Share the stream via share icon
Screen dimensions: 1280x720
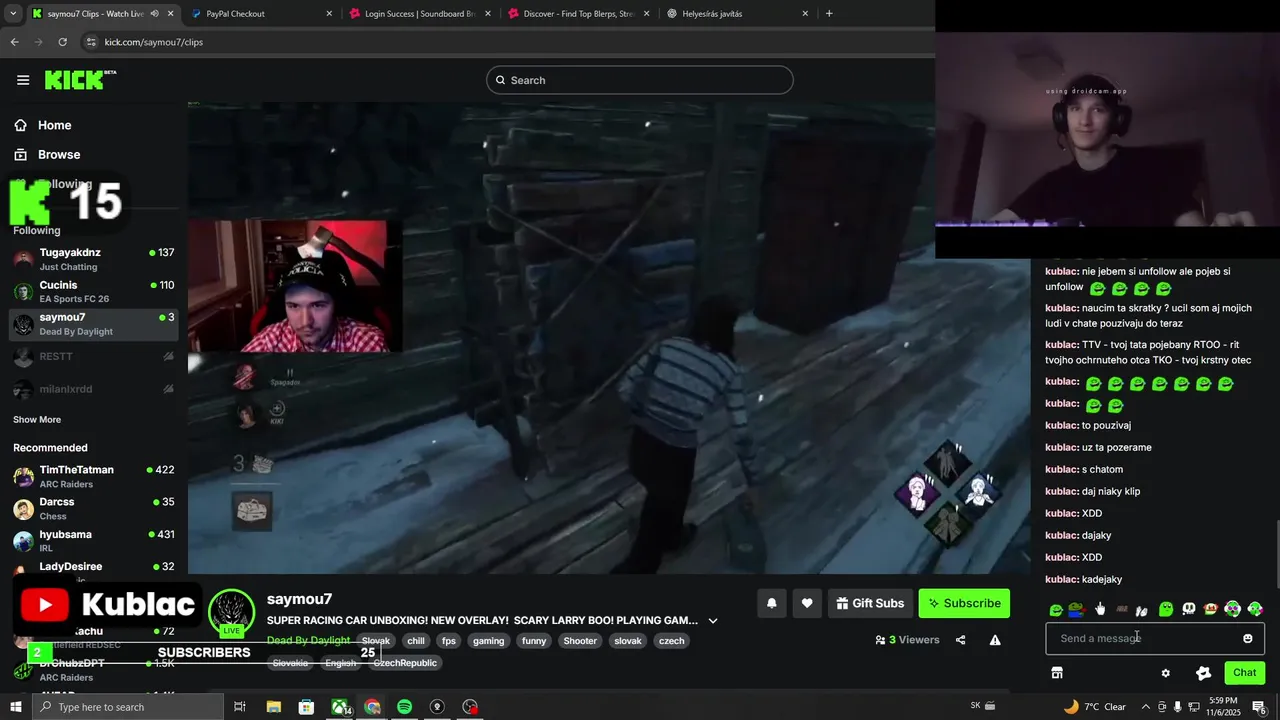tap(960, 640)
